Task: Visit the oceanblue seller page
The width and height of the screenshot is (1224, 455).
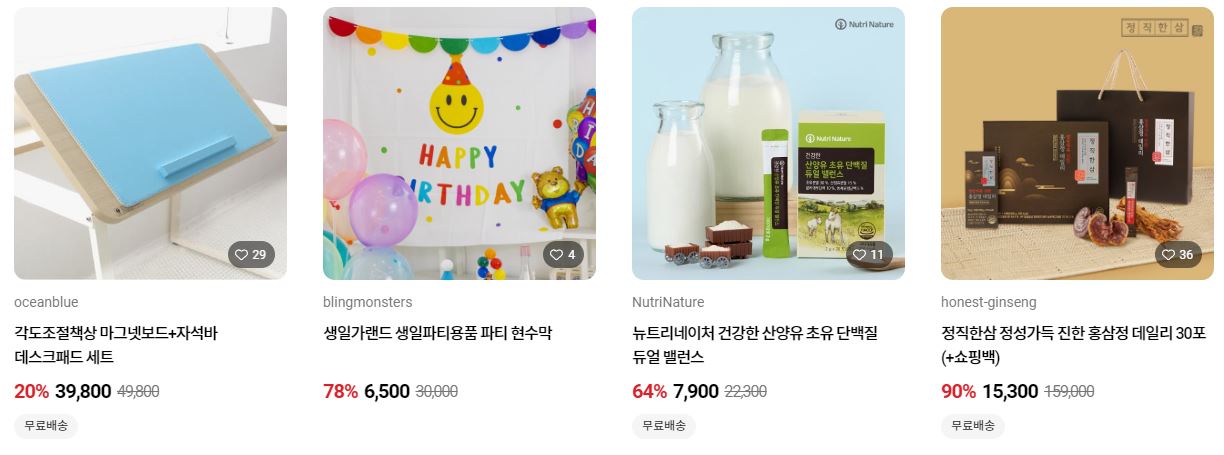Action: coord(46,302)
